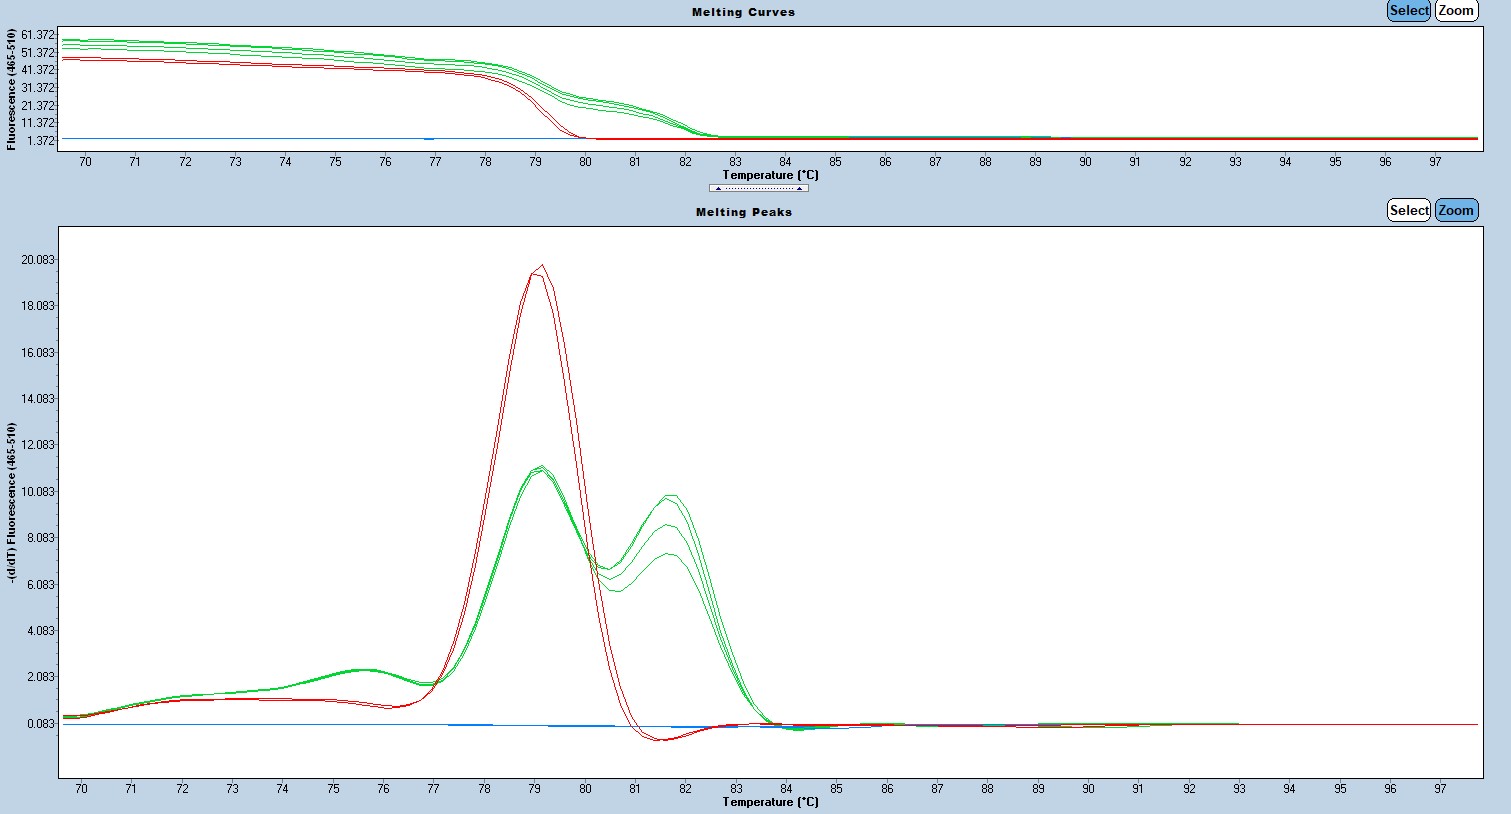Enable Zoom mode on Melting Curves chart

1456,11
